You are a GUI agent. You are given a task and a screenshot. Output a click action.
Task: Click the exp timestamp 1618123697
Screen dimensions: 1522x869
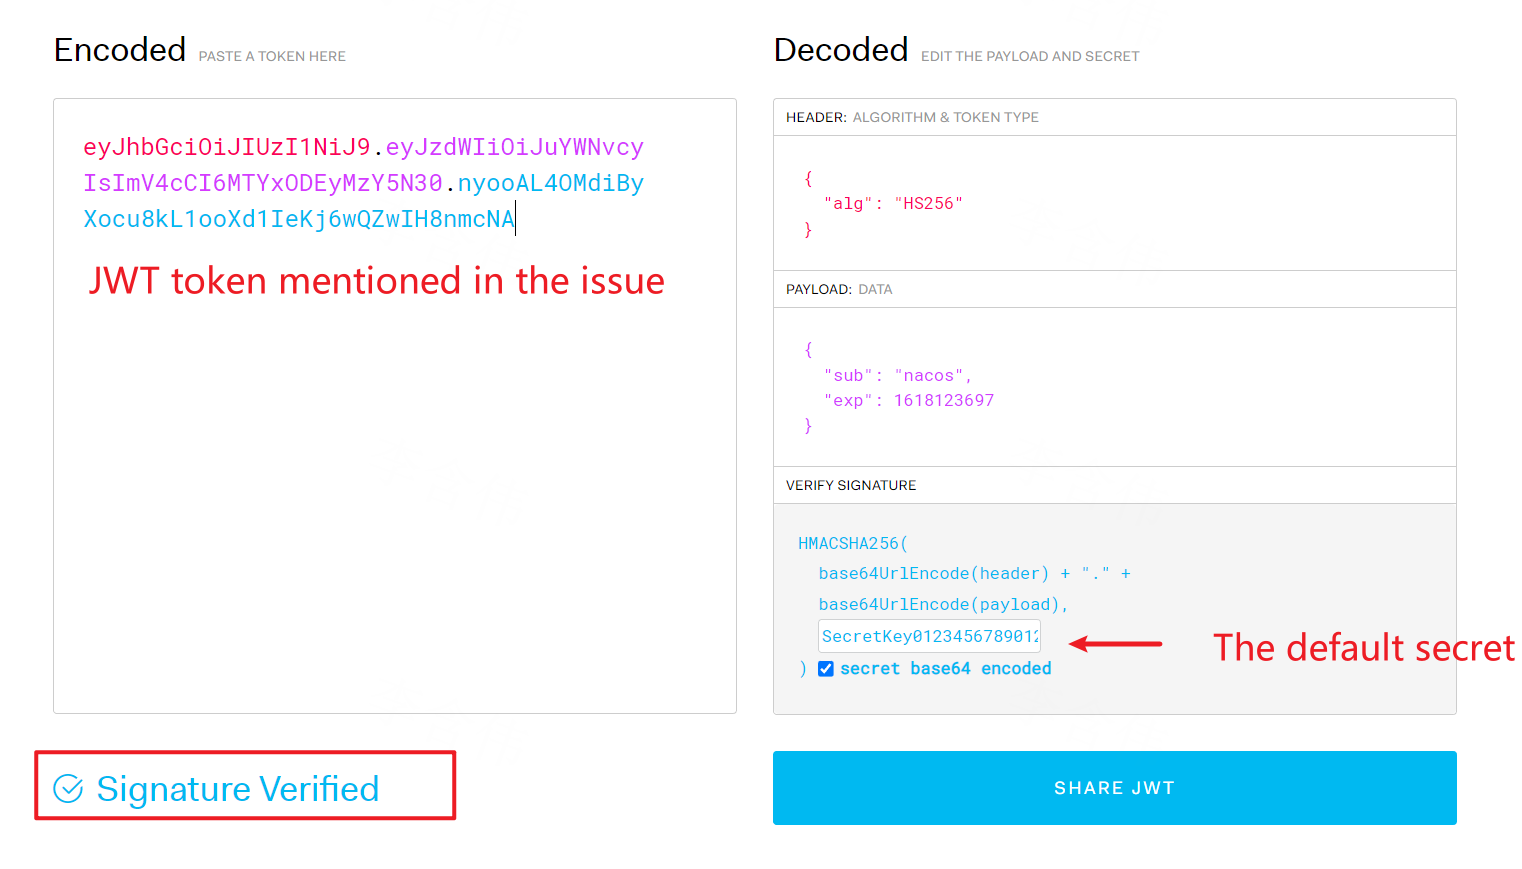(x=944, y=399)
